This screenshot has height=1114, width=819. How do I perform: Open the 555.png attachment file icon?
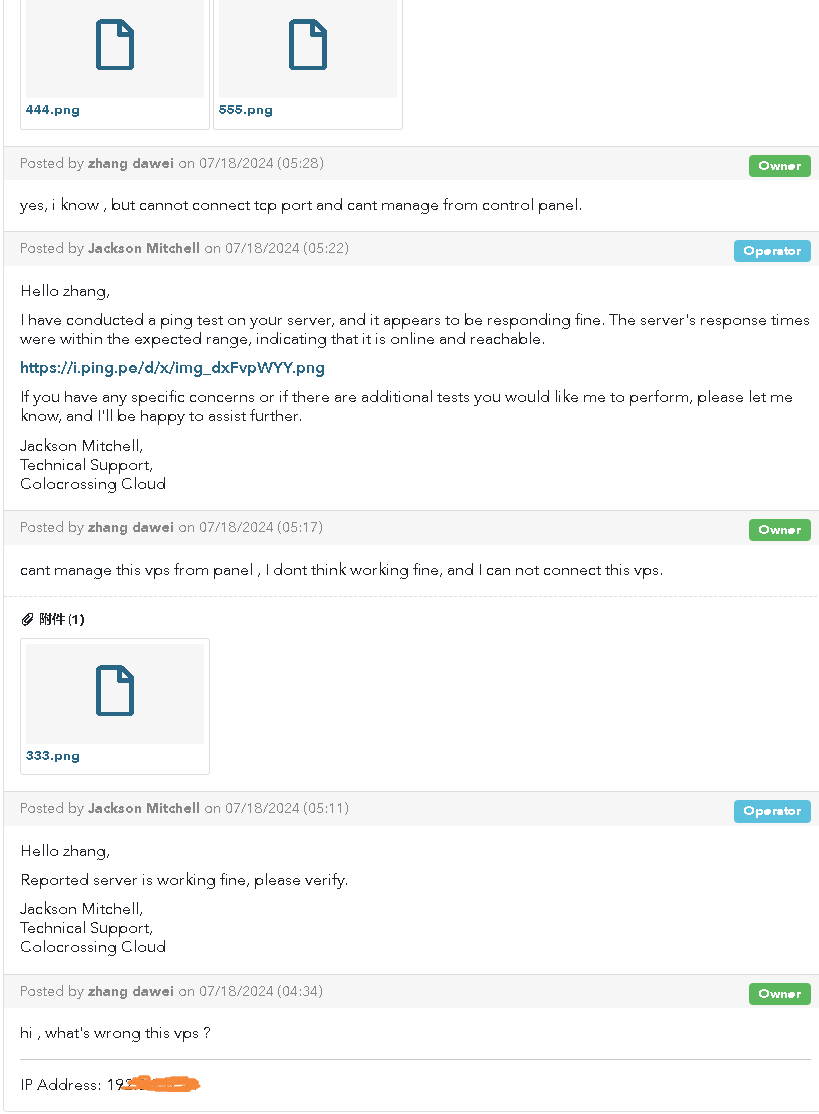click(308, 45)
